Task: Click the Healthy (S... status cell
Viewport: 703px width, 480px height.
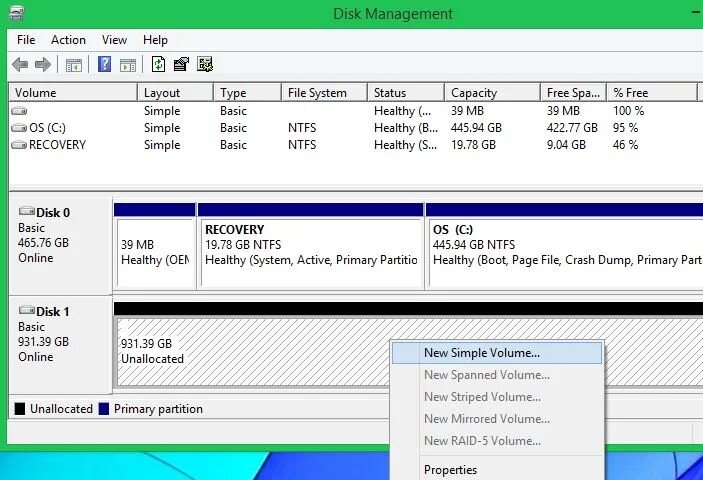Action: point(405,145)
